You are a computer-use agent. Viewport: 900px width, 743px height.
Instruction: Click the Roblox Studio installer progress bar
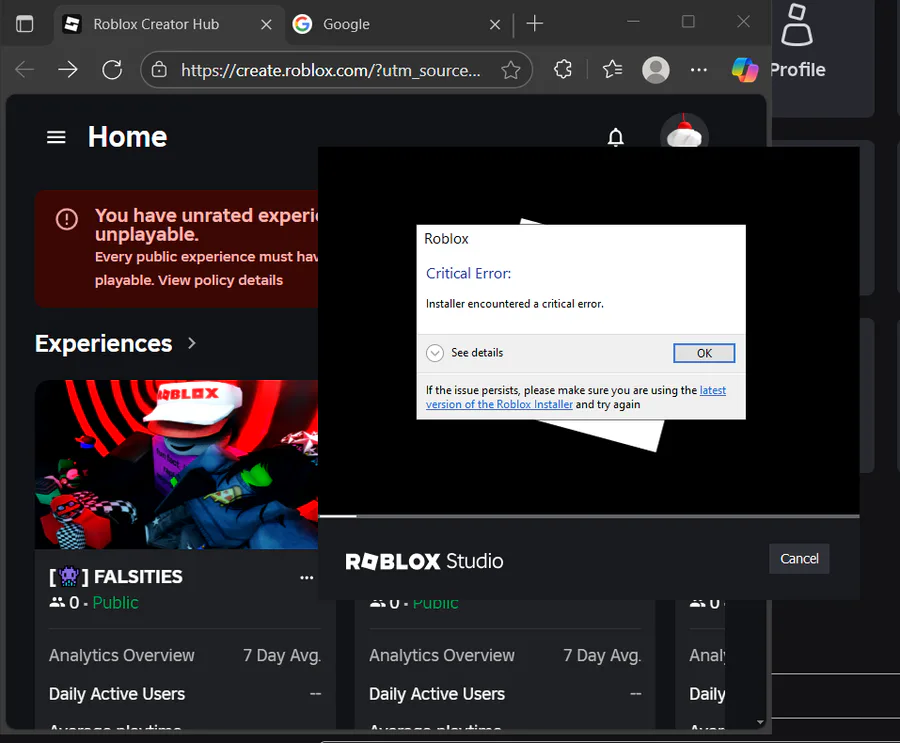[589, 516]
